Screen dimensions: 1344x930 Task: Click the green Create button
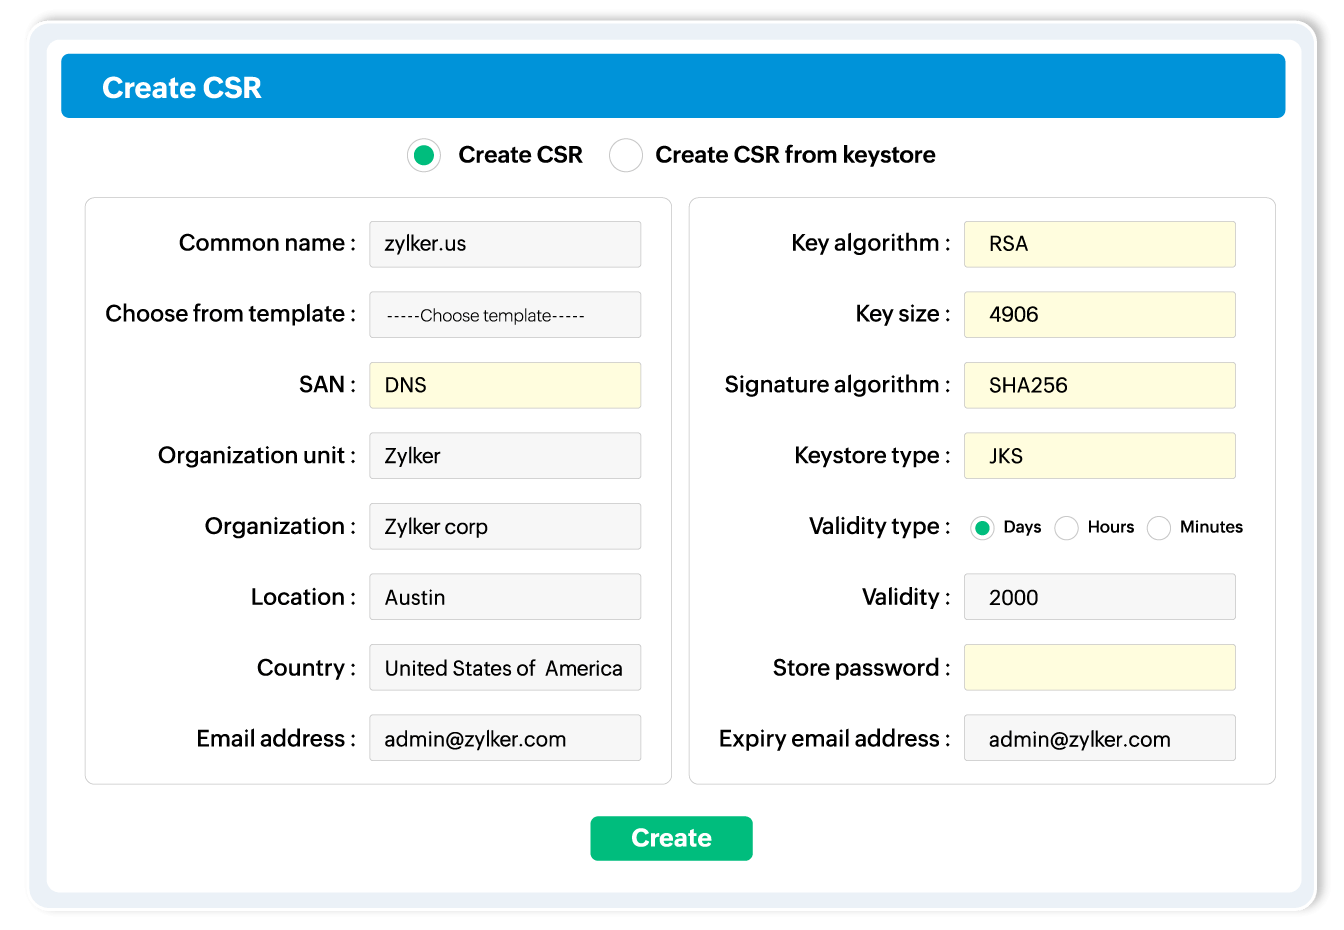(x=671, y=838)
